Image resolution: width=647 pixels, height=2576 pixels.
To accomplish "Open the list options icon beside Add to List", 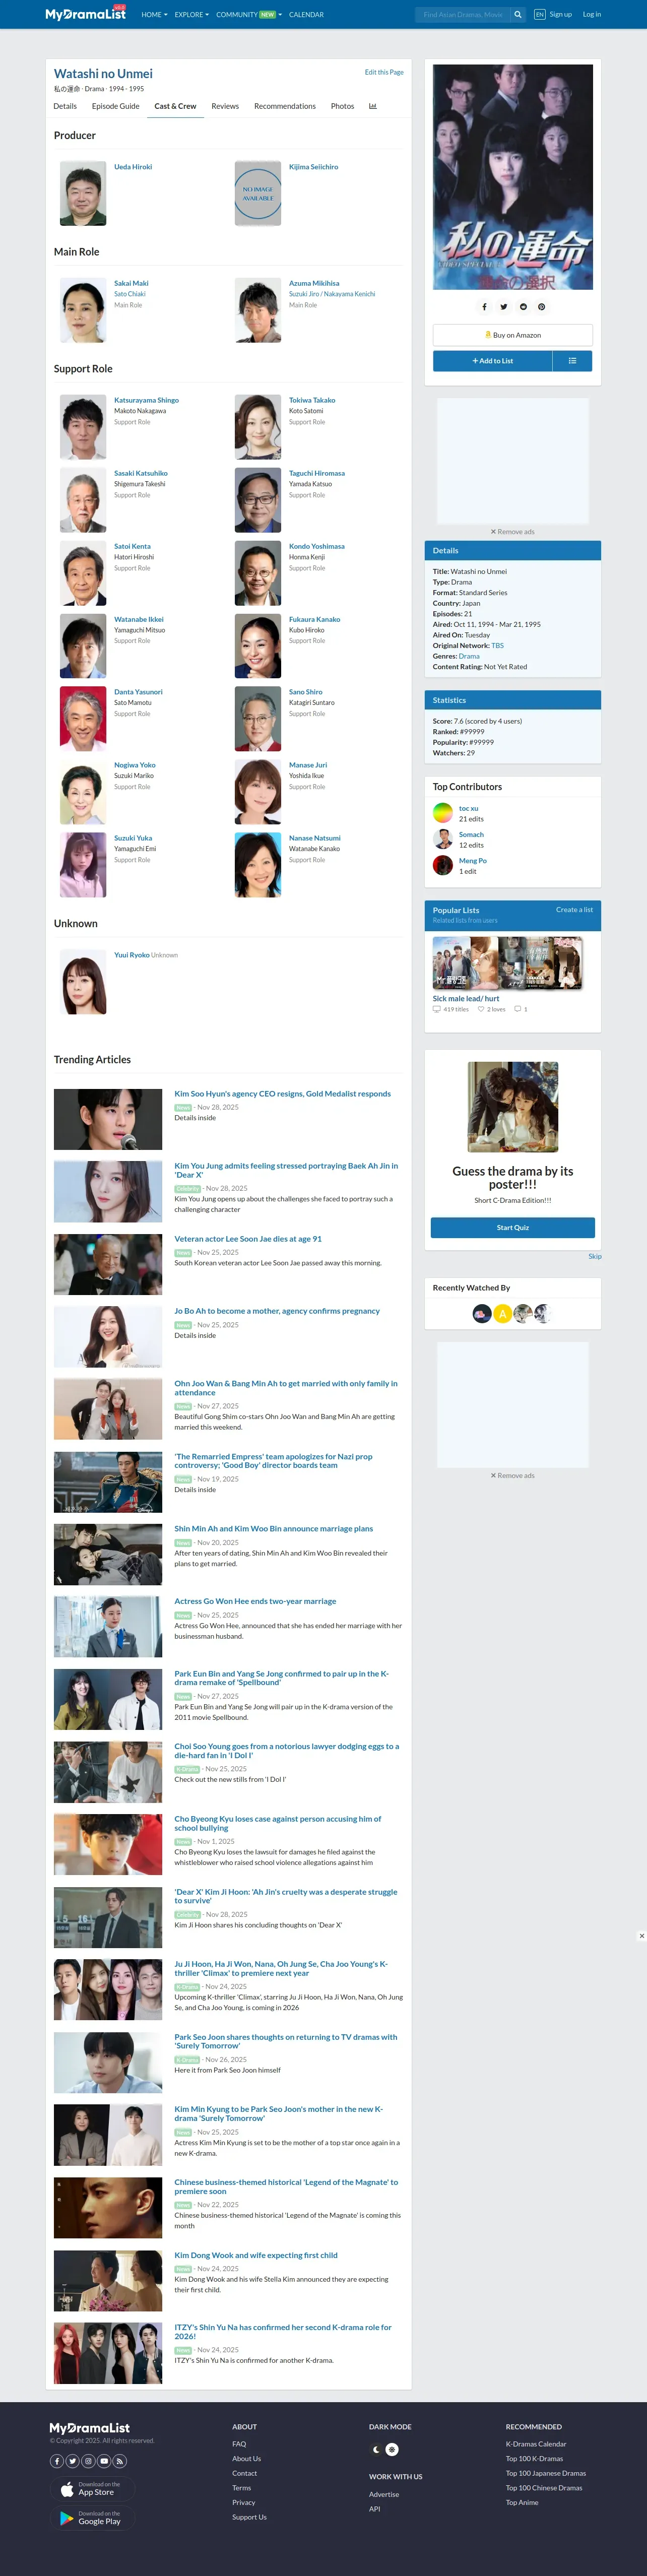I will coord(572,361).
